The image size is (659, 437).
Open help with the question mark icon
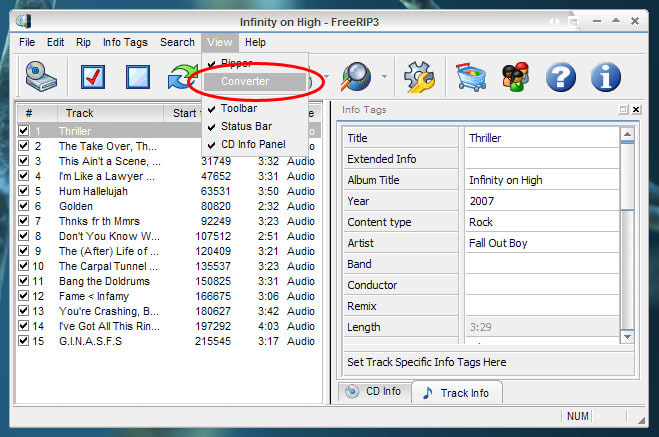coord(561,77)
